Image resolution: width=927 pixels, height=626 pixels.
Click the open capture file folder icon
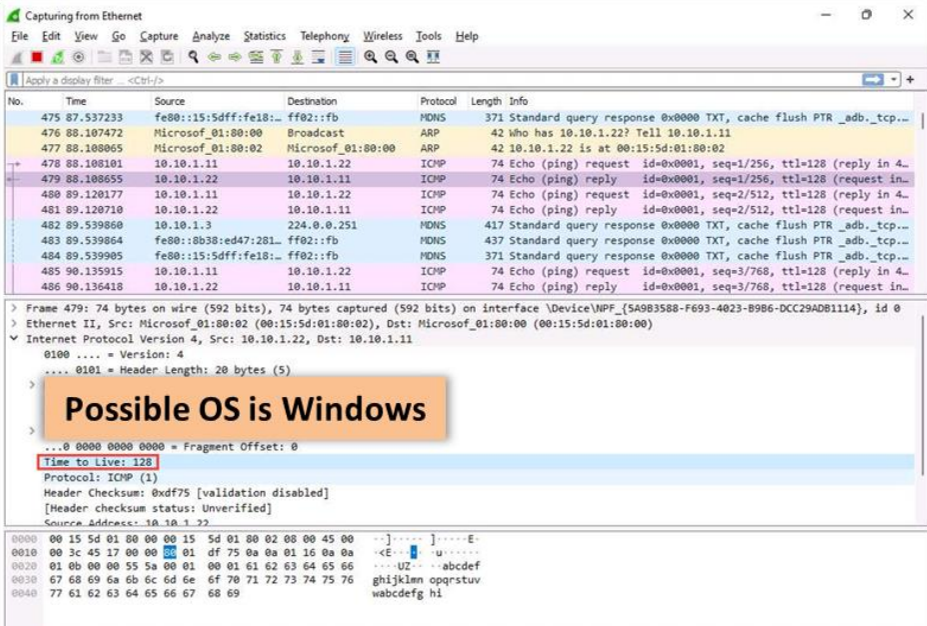[x=105, y=57]
